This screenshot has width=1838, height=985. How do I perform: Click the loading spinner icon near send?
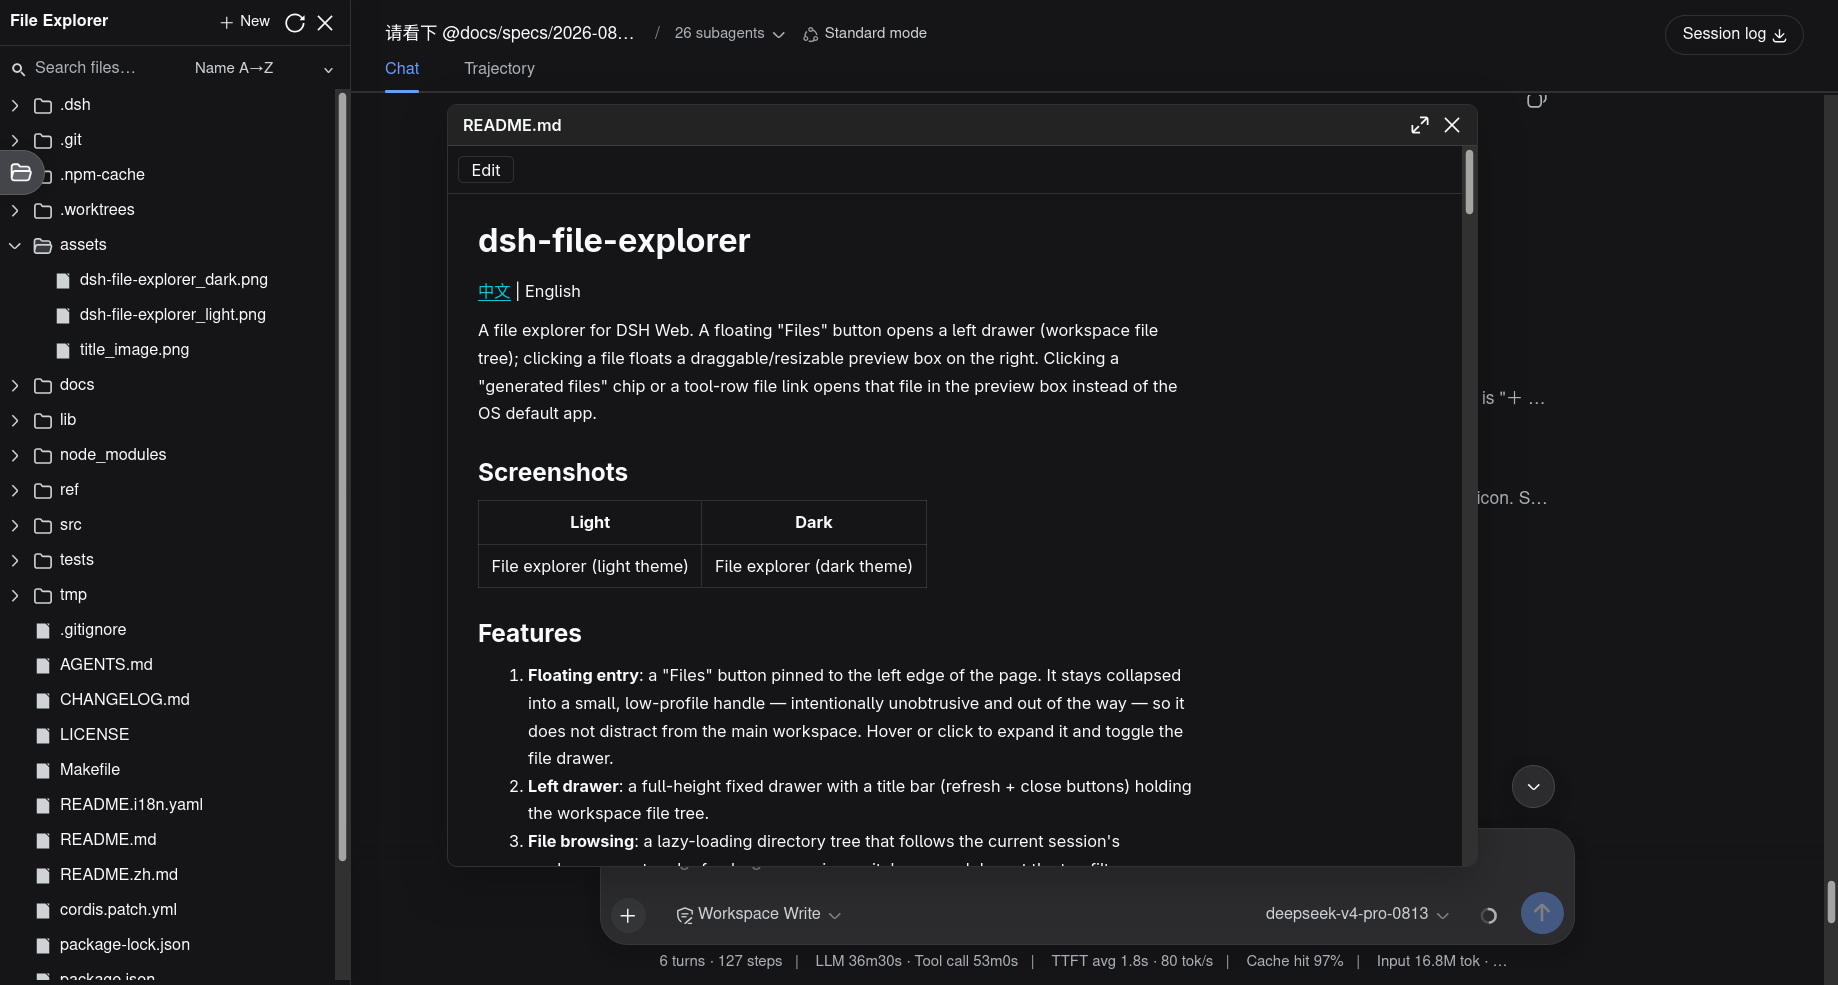click(x=1488, y=915)
